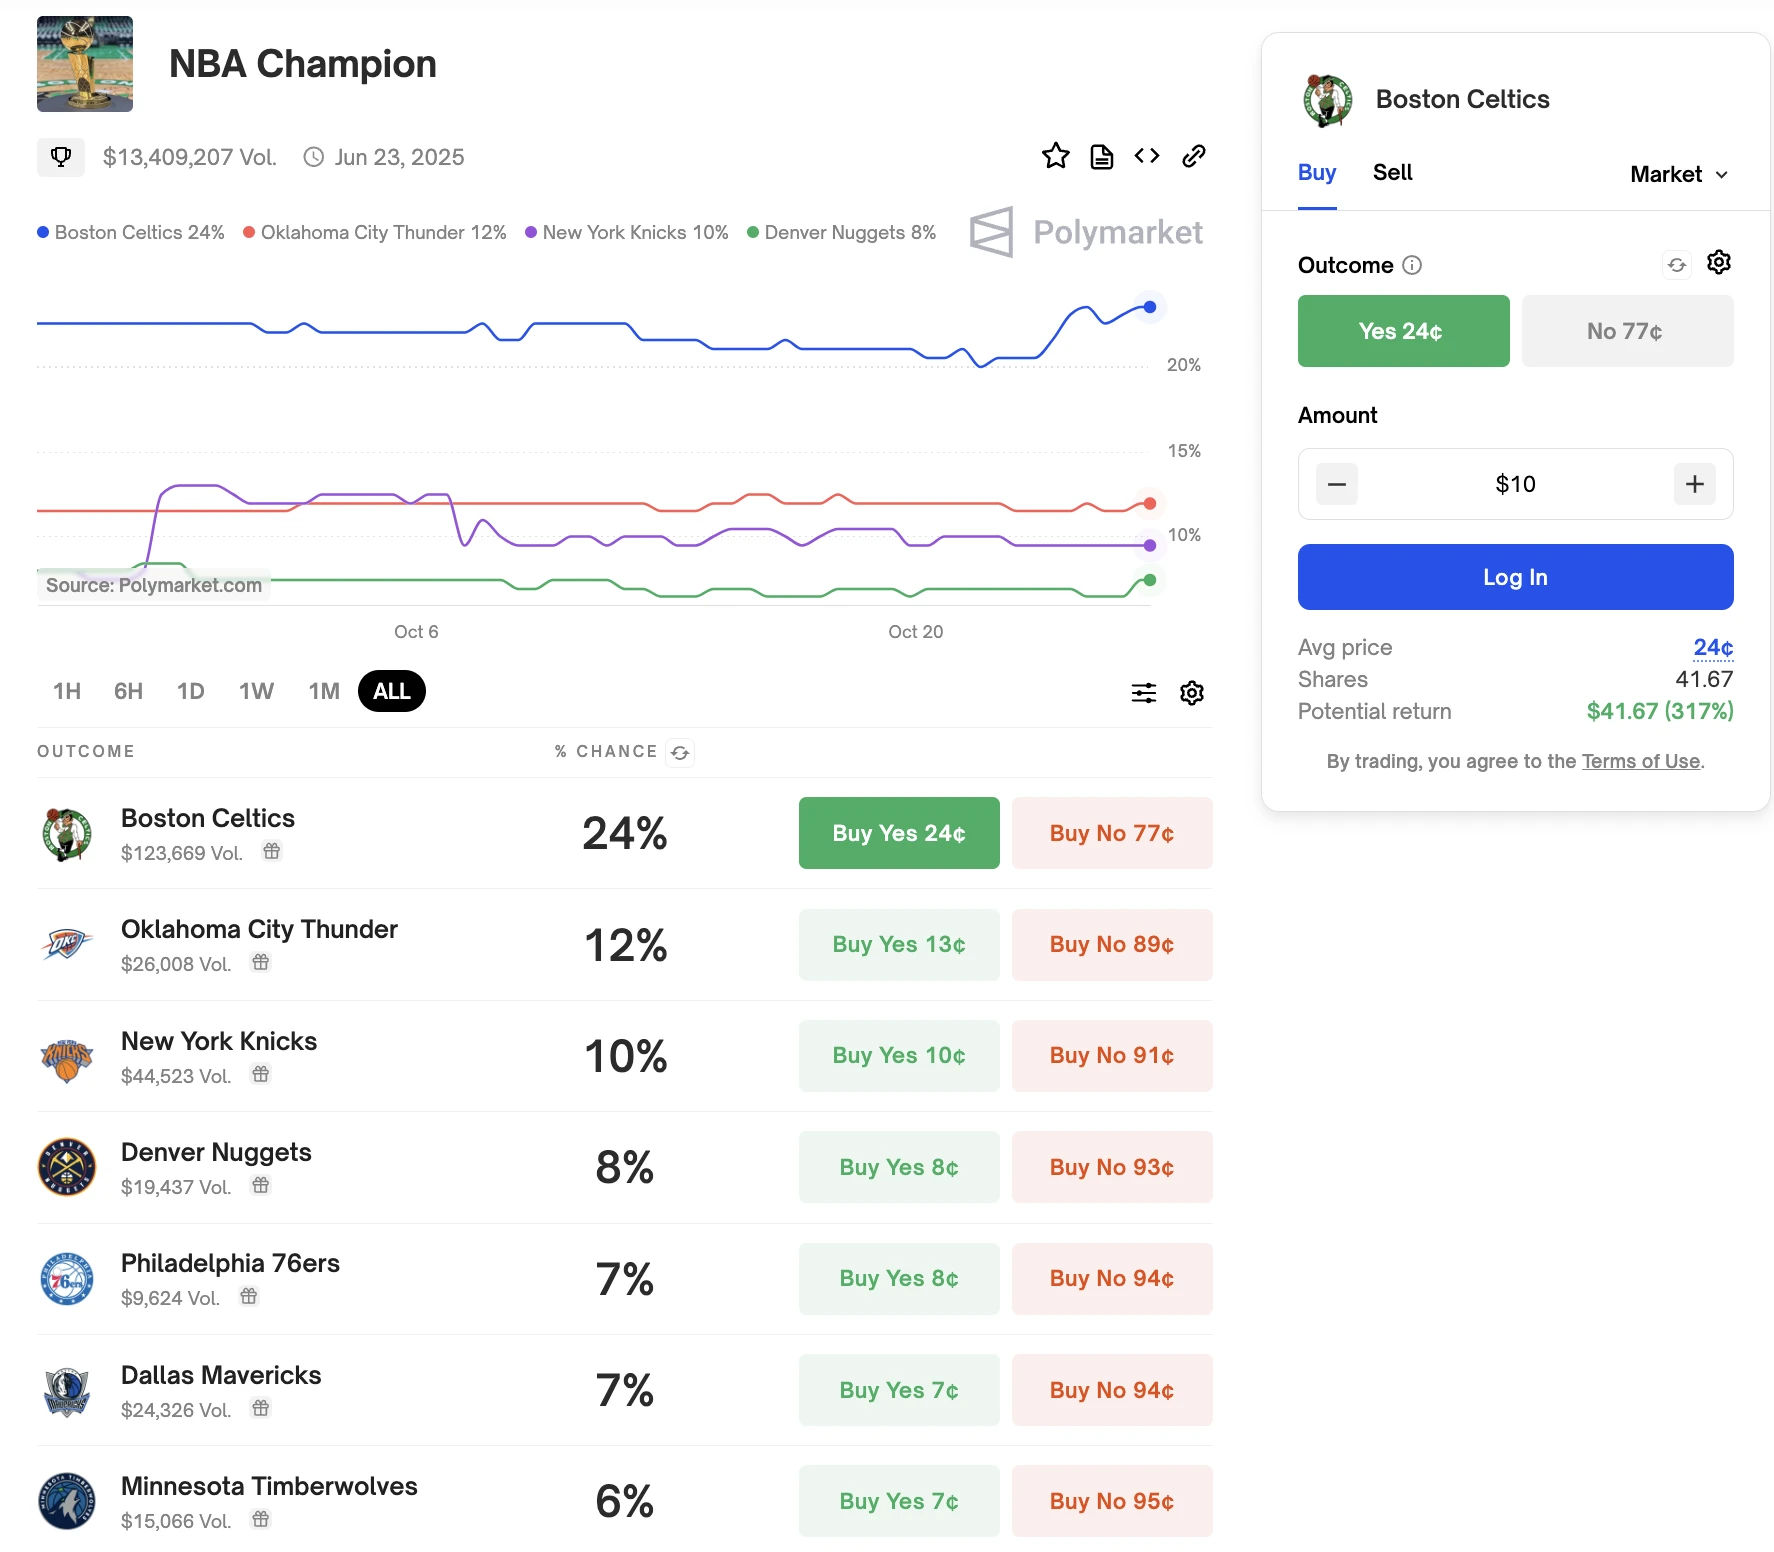Click the 24¢ average price link
The image size is (1774, 1552).
[x=1712, y=648]
